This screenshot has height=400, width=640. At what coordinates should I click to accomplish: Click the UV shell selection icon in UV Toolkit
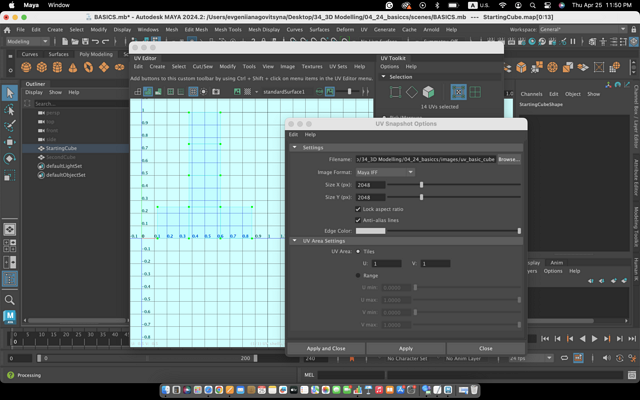tap(475, 92)
